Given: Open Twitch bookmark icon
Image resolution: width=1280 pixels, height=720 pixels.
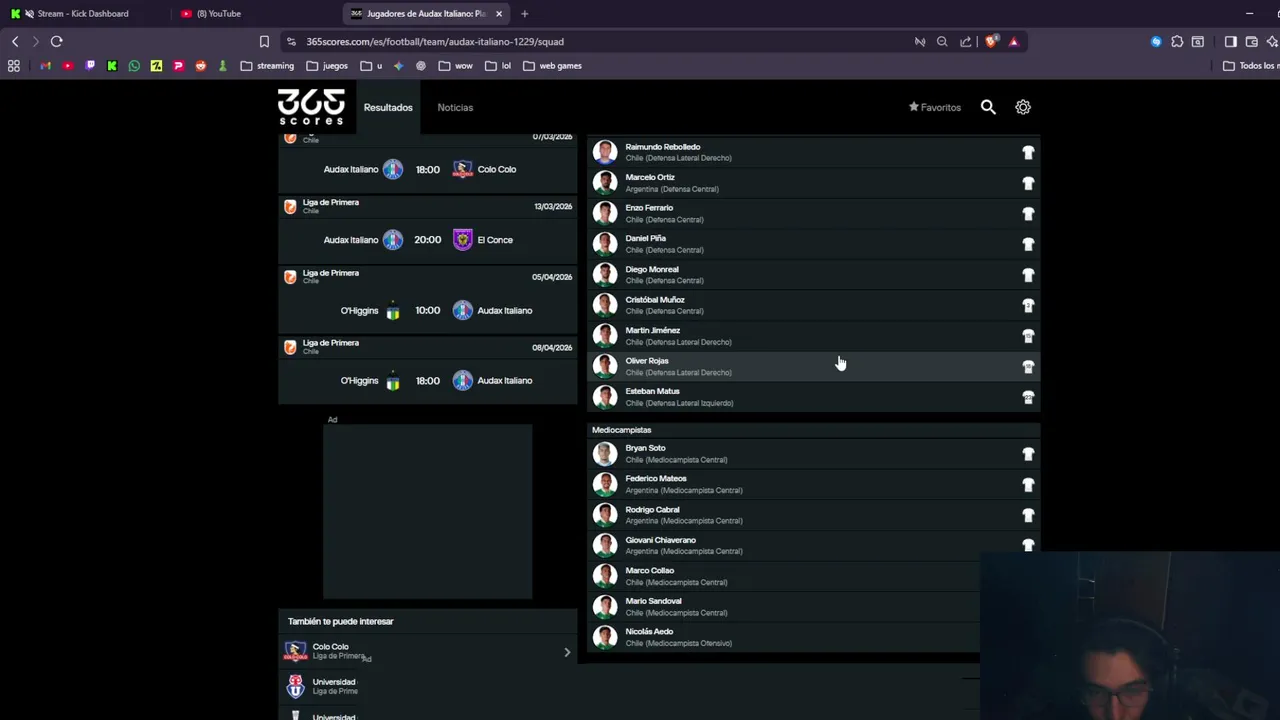Looking at the screenshot, I should [90, 66].
